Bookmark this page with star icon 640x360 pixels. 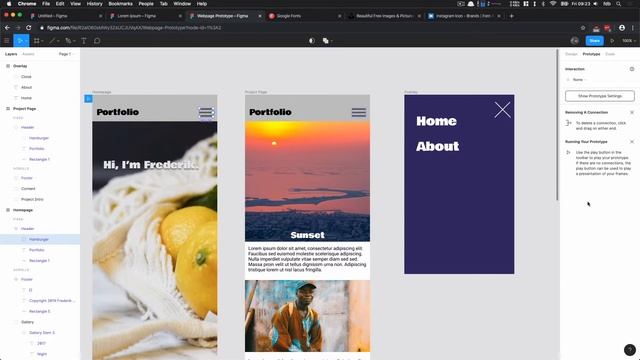[x=583, y=28]
